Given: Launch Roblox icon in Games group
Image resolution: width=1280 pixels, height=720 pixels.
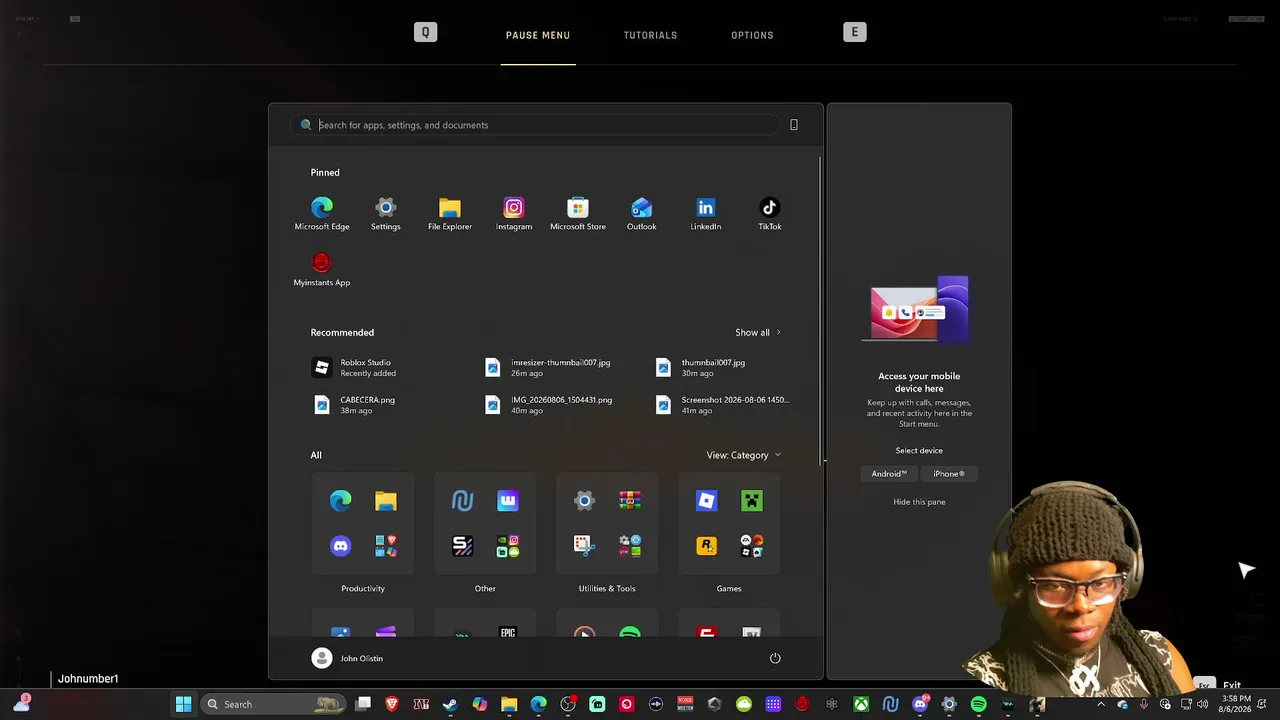Looking at the screenshot, I should pyautogui.click(x=707, y=500).
